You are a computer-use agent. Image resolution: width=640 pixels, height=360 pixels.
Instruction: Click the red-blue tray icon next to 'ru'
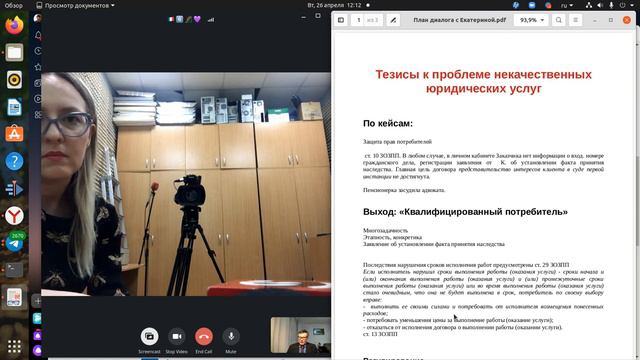[x=549, y=5]
